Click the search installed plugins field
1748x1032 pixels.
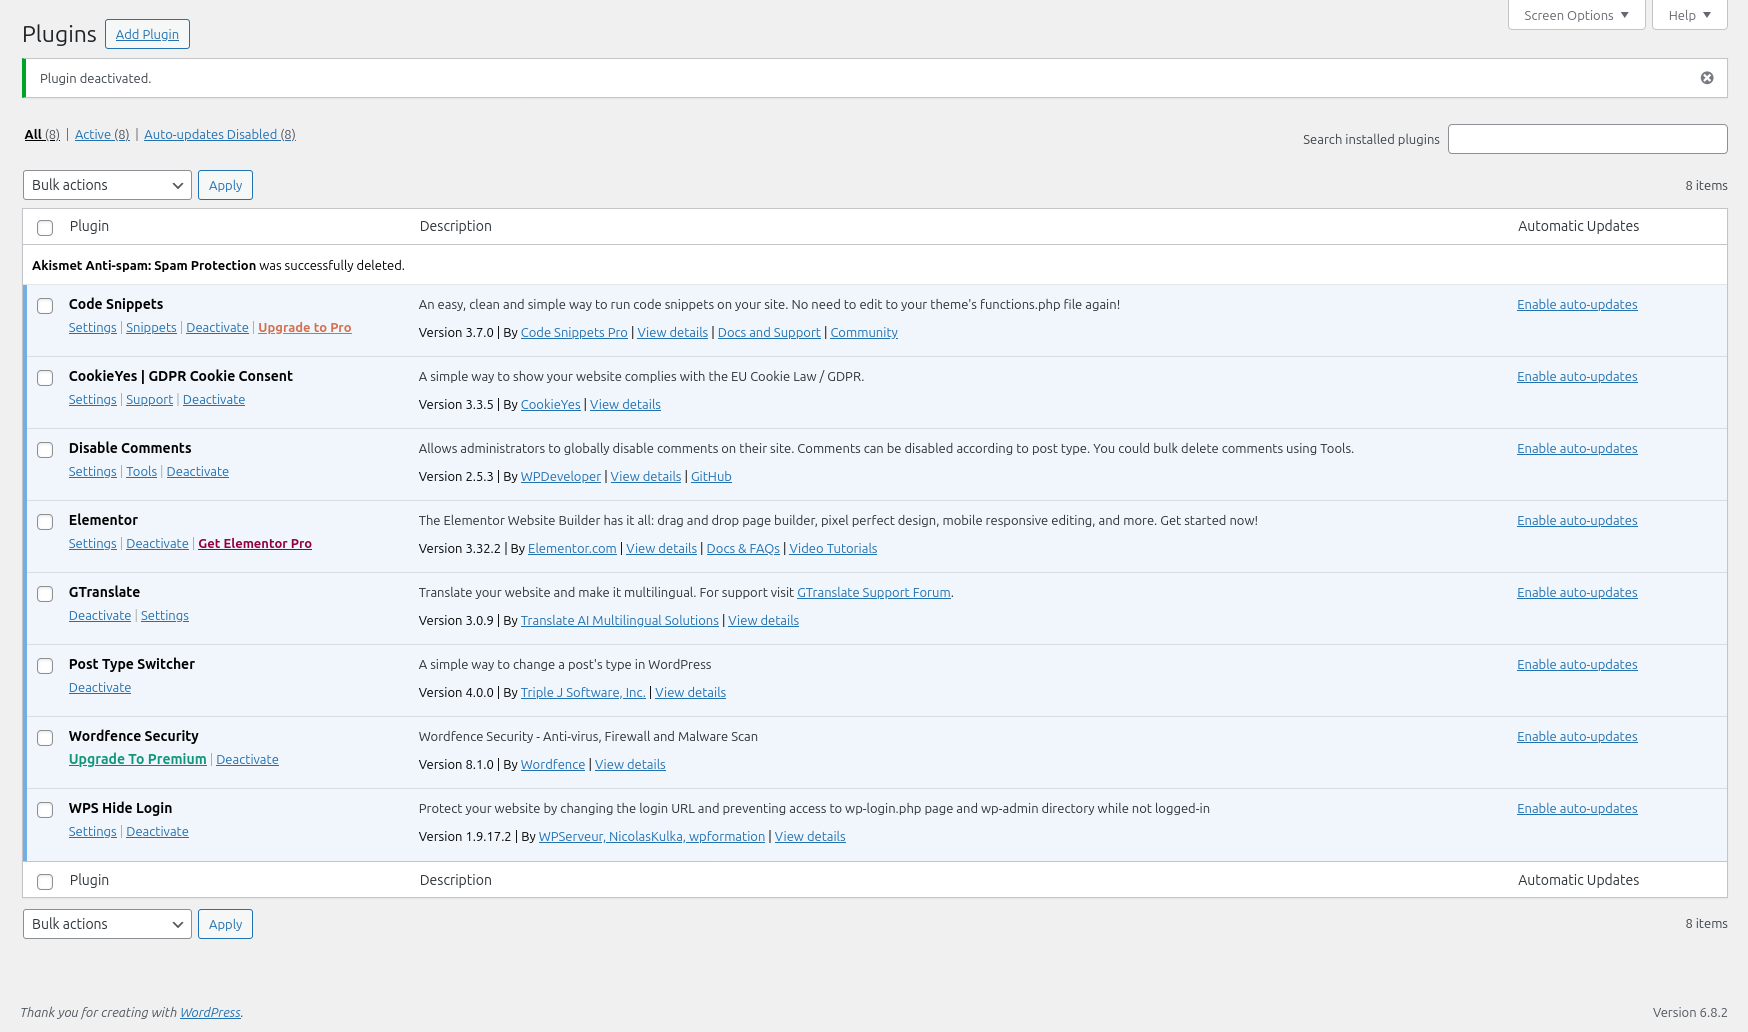click(x=1587, y=139)
